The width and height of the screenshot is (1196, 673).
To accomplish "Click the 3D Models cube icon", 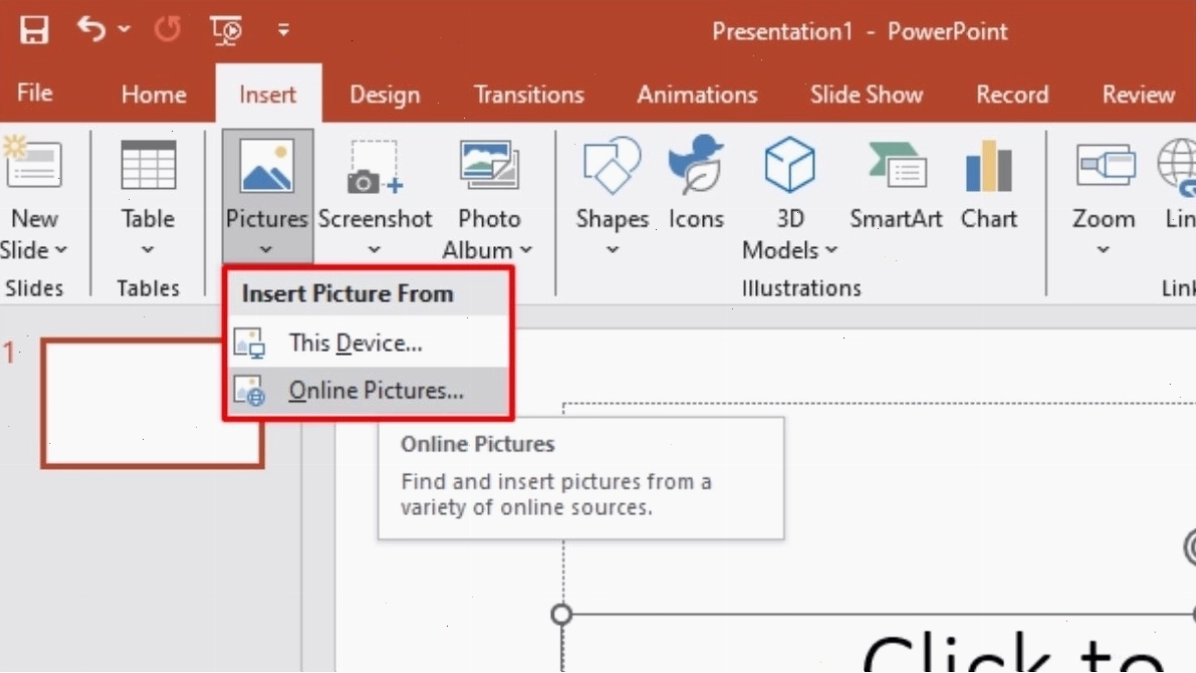I will (x=789, y=164).
